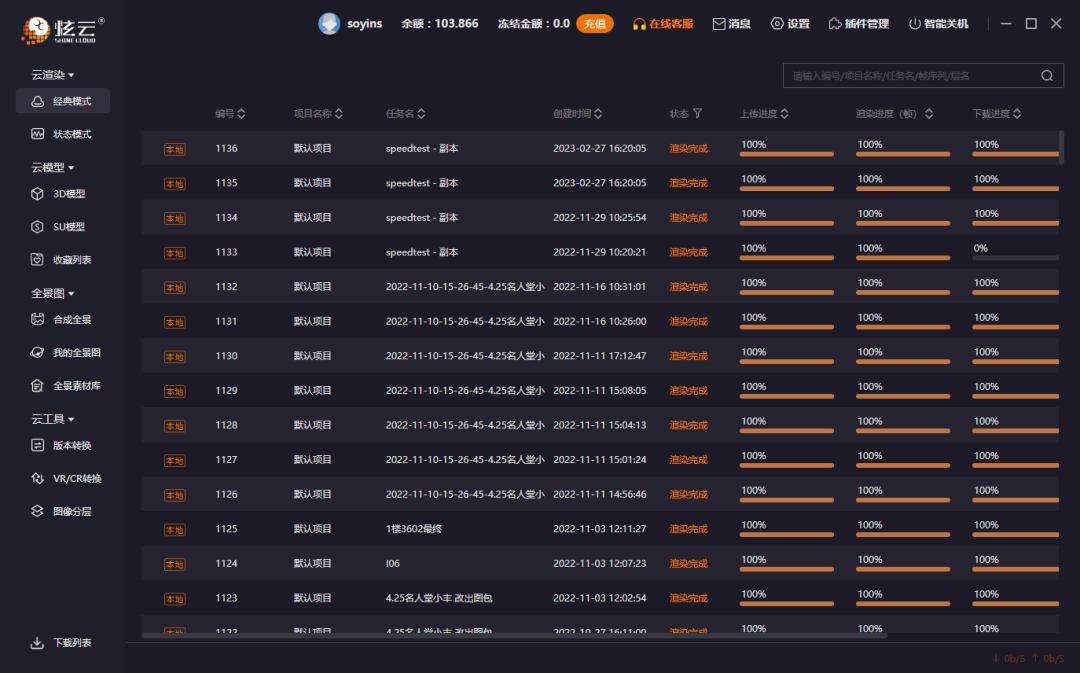1080x673 pixels.
Task: Click the 0% download progress bar of task 1133
Action: pyautogui.click(x=1015, y=258)
